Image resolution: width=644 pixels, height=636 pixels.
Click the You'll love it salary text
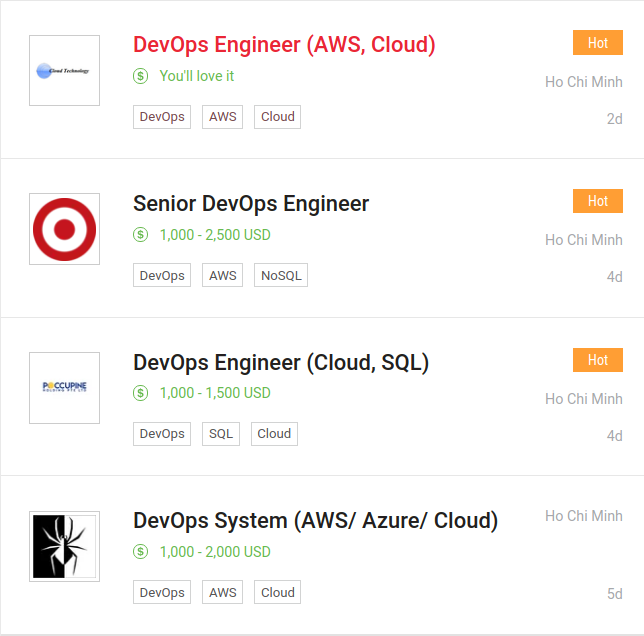point(197,76)
